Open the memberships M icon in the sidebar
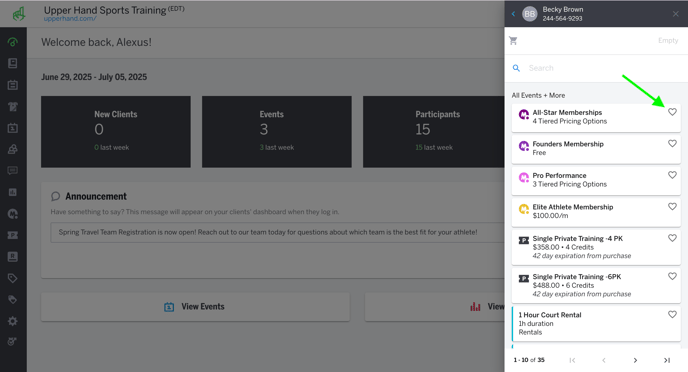This screenshot has height=372, width=688. (13, 214)
